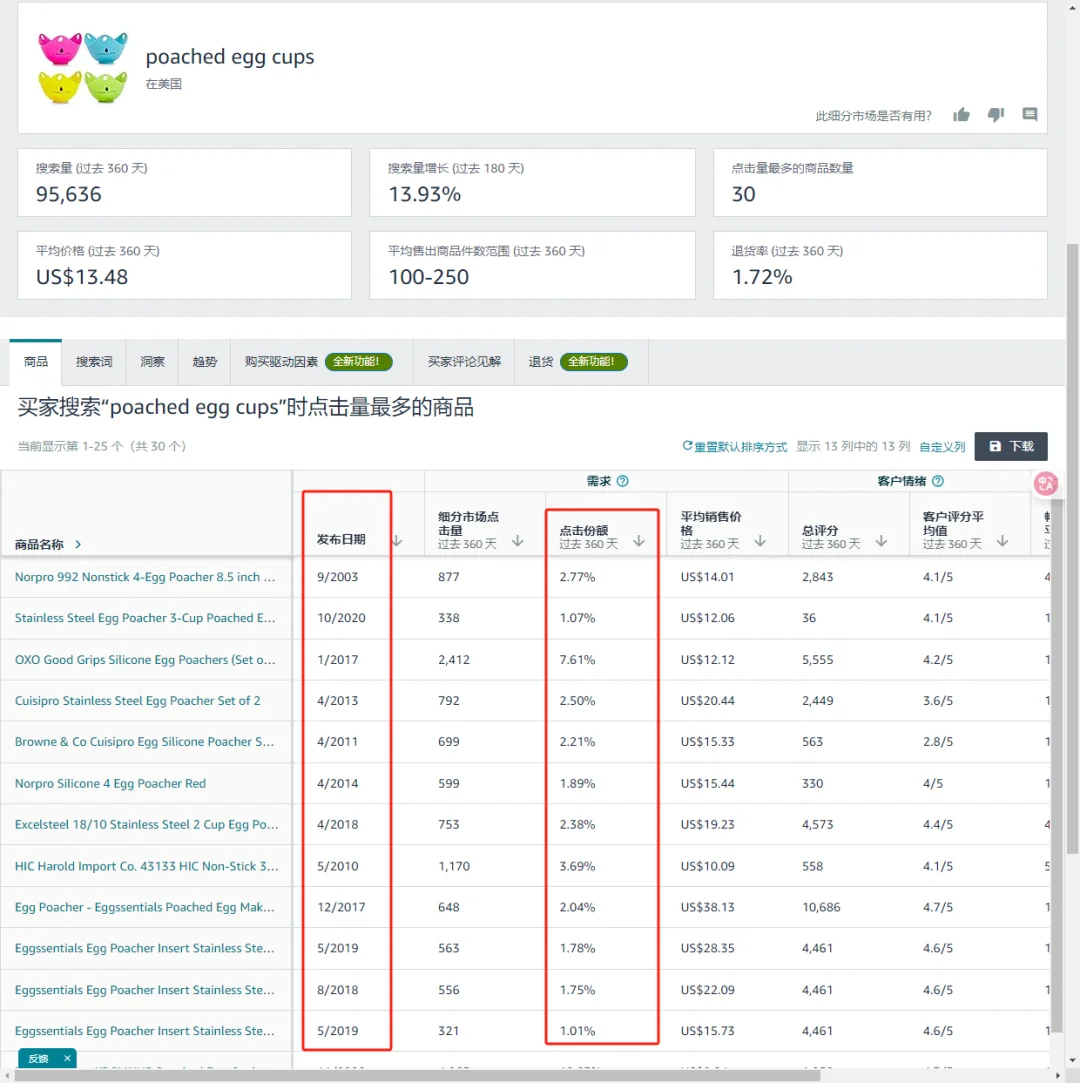Sort by 总评分 arrow
Screen dimensions: 1080x1083
(x=881, y=541)
